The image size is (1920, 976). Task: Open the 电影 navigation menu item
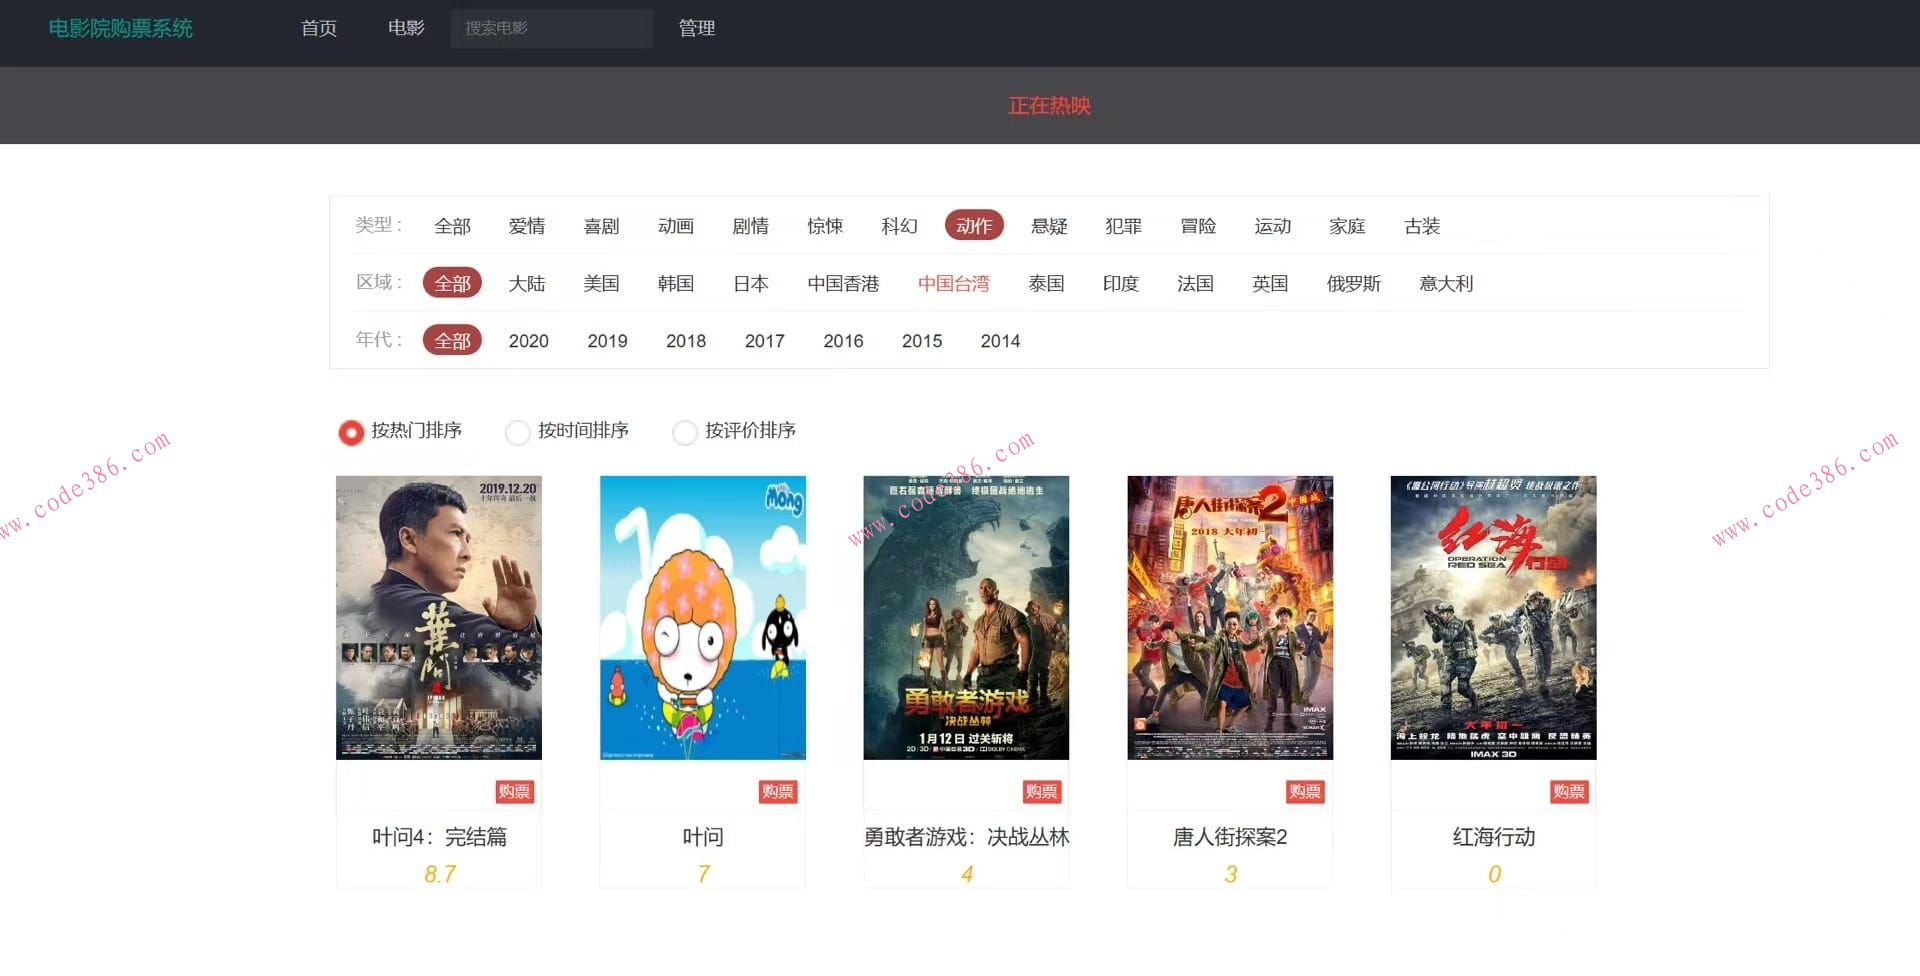coord(405,28)
